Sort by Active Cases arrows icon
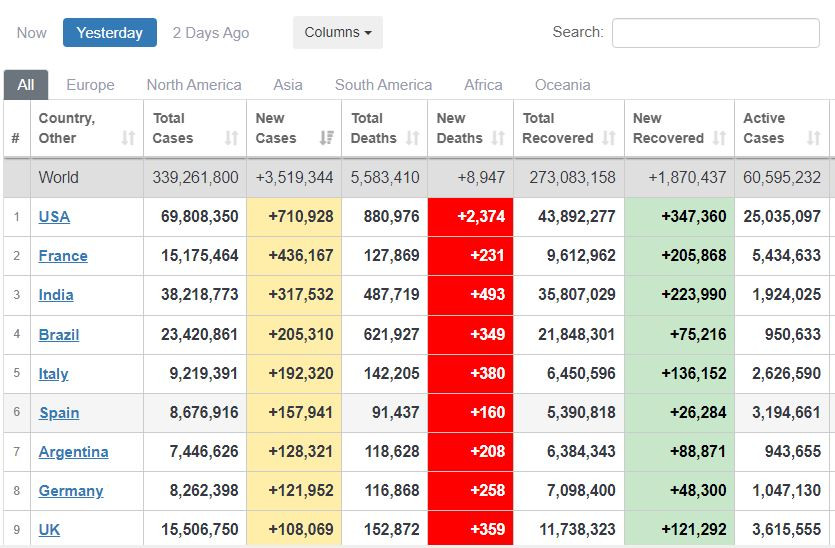Image resolution: width=835 pixels, height=548 pixels. (x=813, y=138)
